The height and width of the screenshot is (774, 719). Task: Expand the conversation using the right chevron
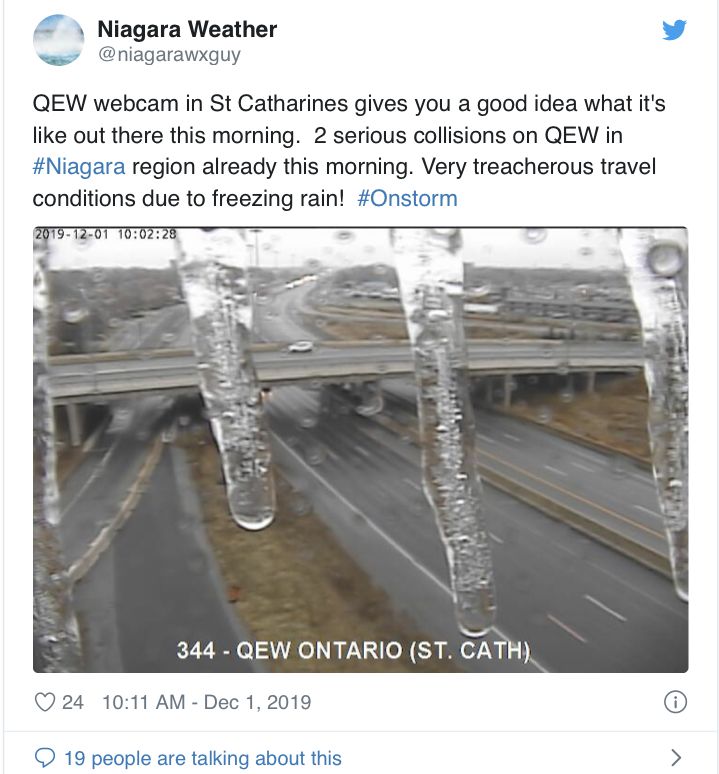coord(676,758)
